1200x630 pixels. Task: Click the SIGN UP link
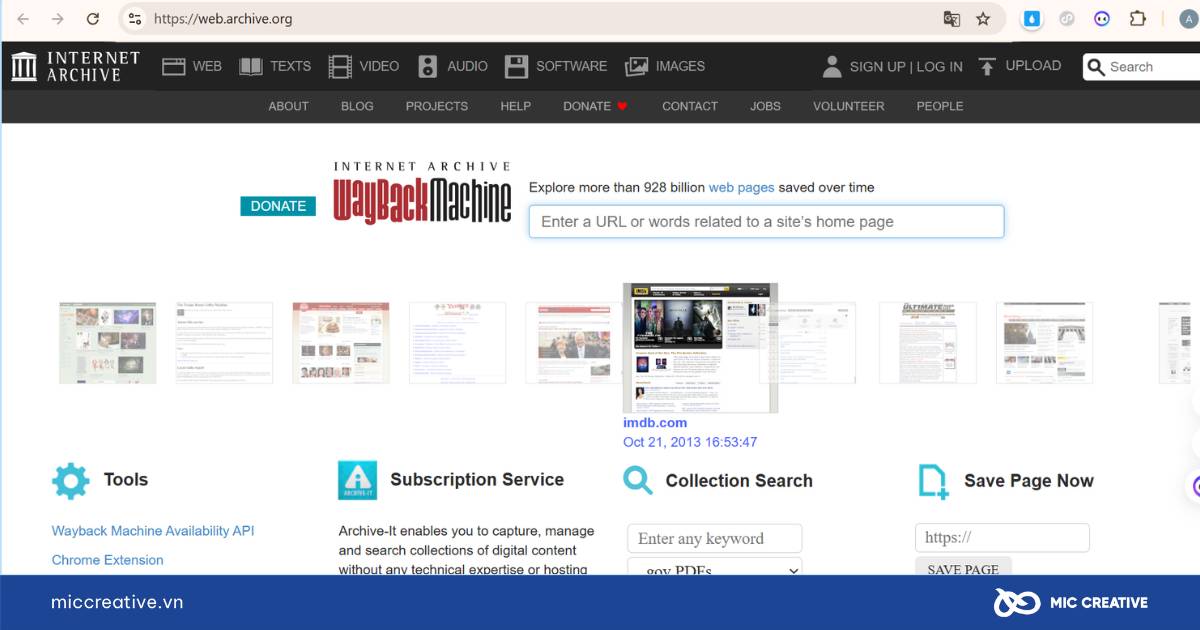(x=877, y=67)
